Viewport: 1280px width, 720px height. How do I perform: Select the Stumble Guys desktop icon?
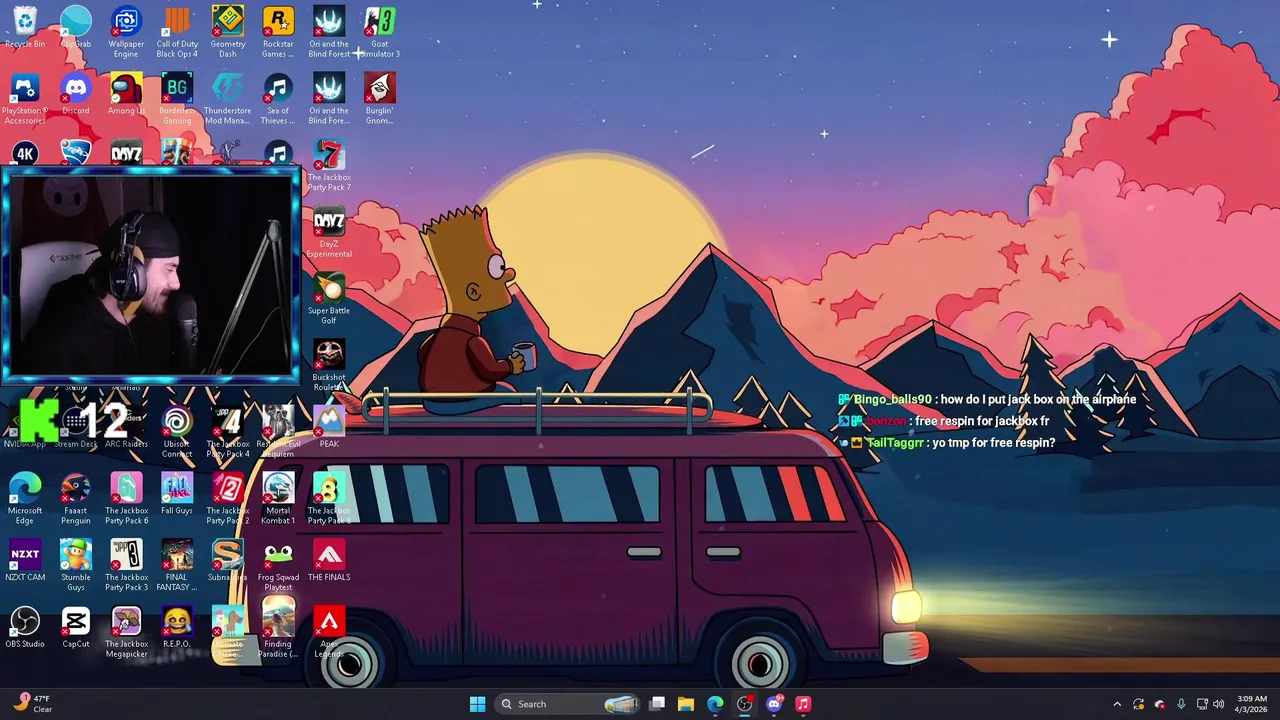click(x=75, y=566)
